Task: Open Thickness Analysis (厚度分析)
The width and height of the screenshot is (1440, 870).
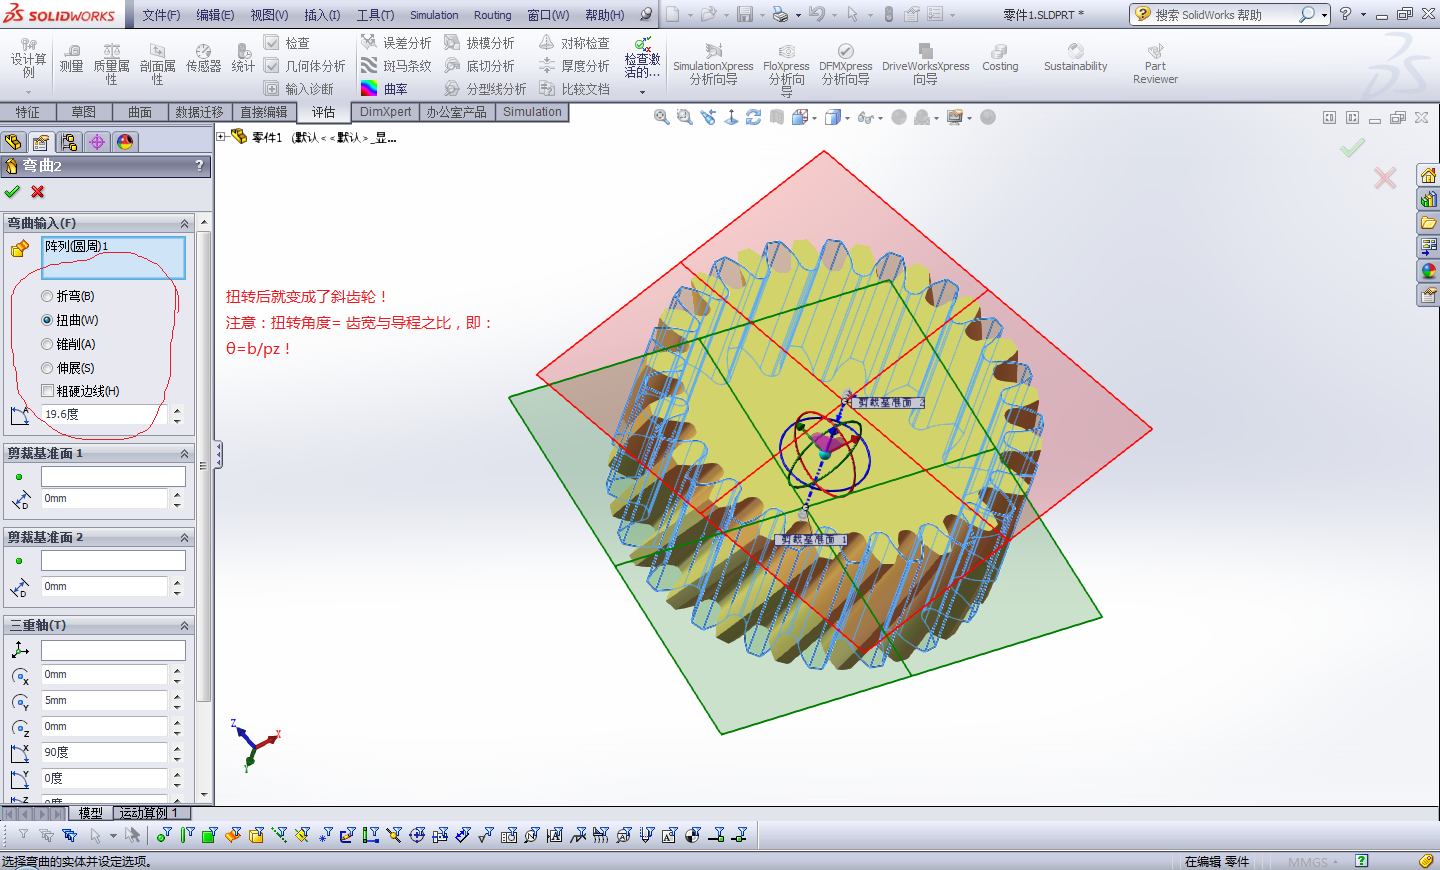Action: point(574,66)
